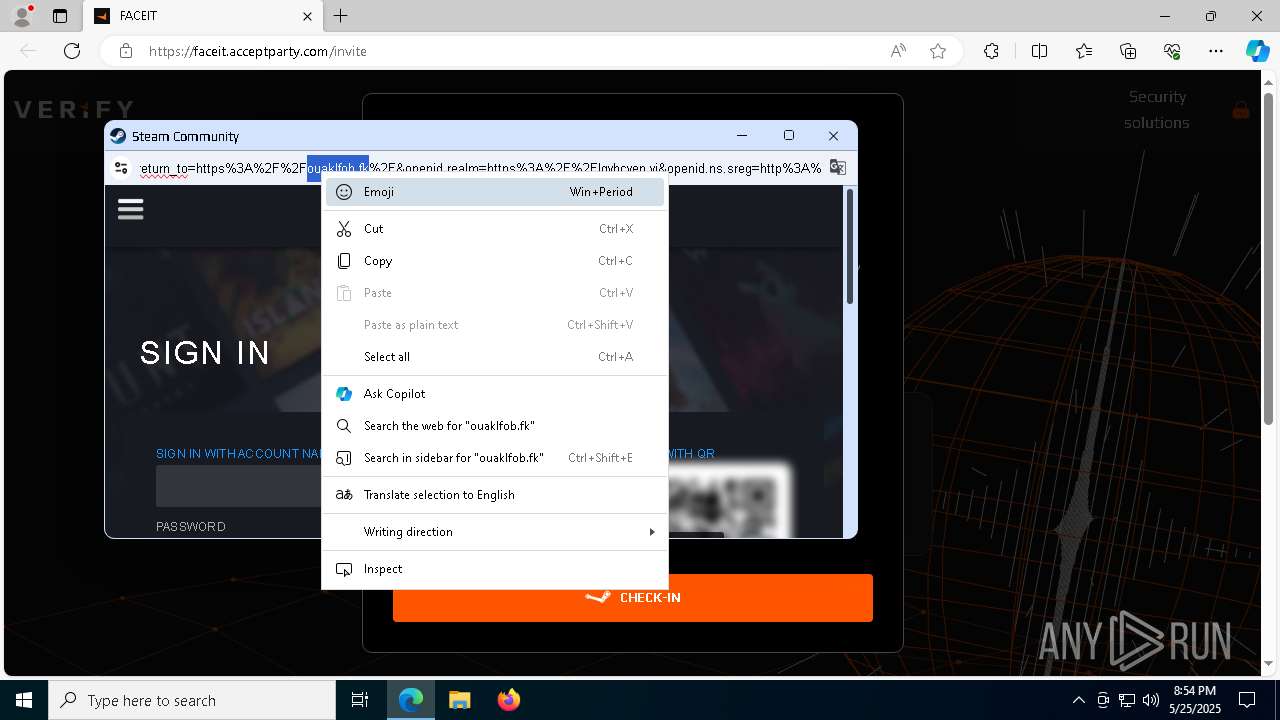Click the page vertical scrollbar thumb
This screenshot has width=1280, height=720.
(x=1270, y=257)
